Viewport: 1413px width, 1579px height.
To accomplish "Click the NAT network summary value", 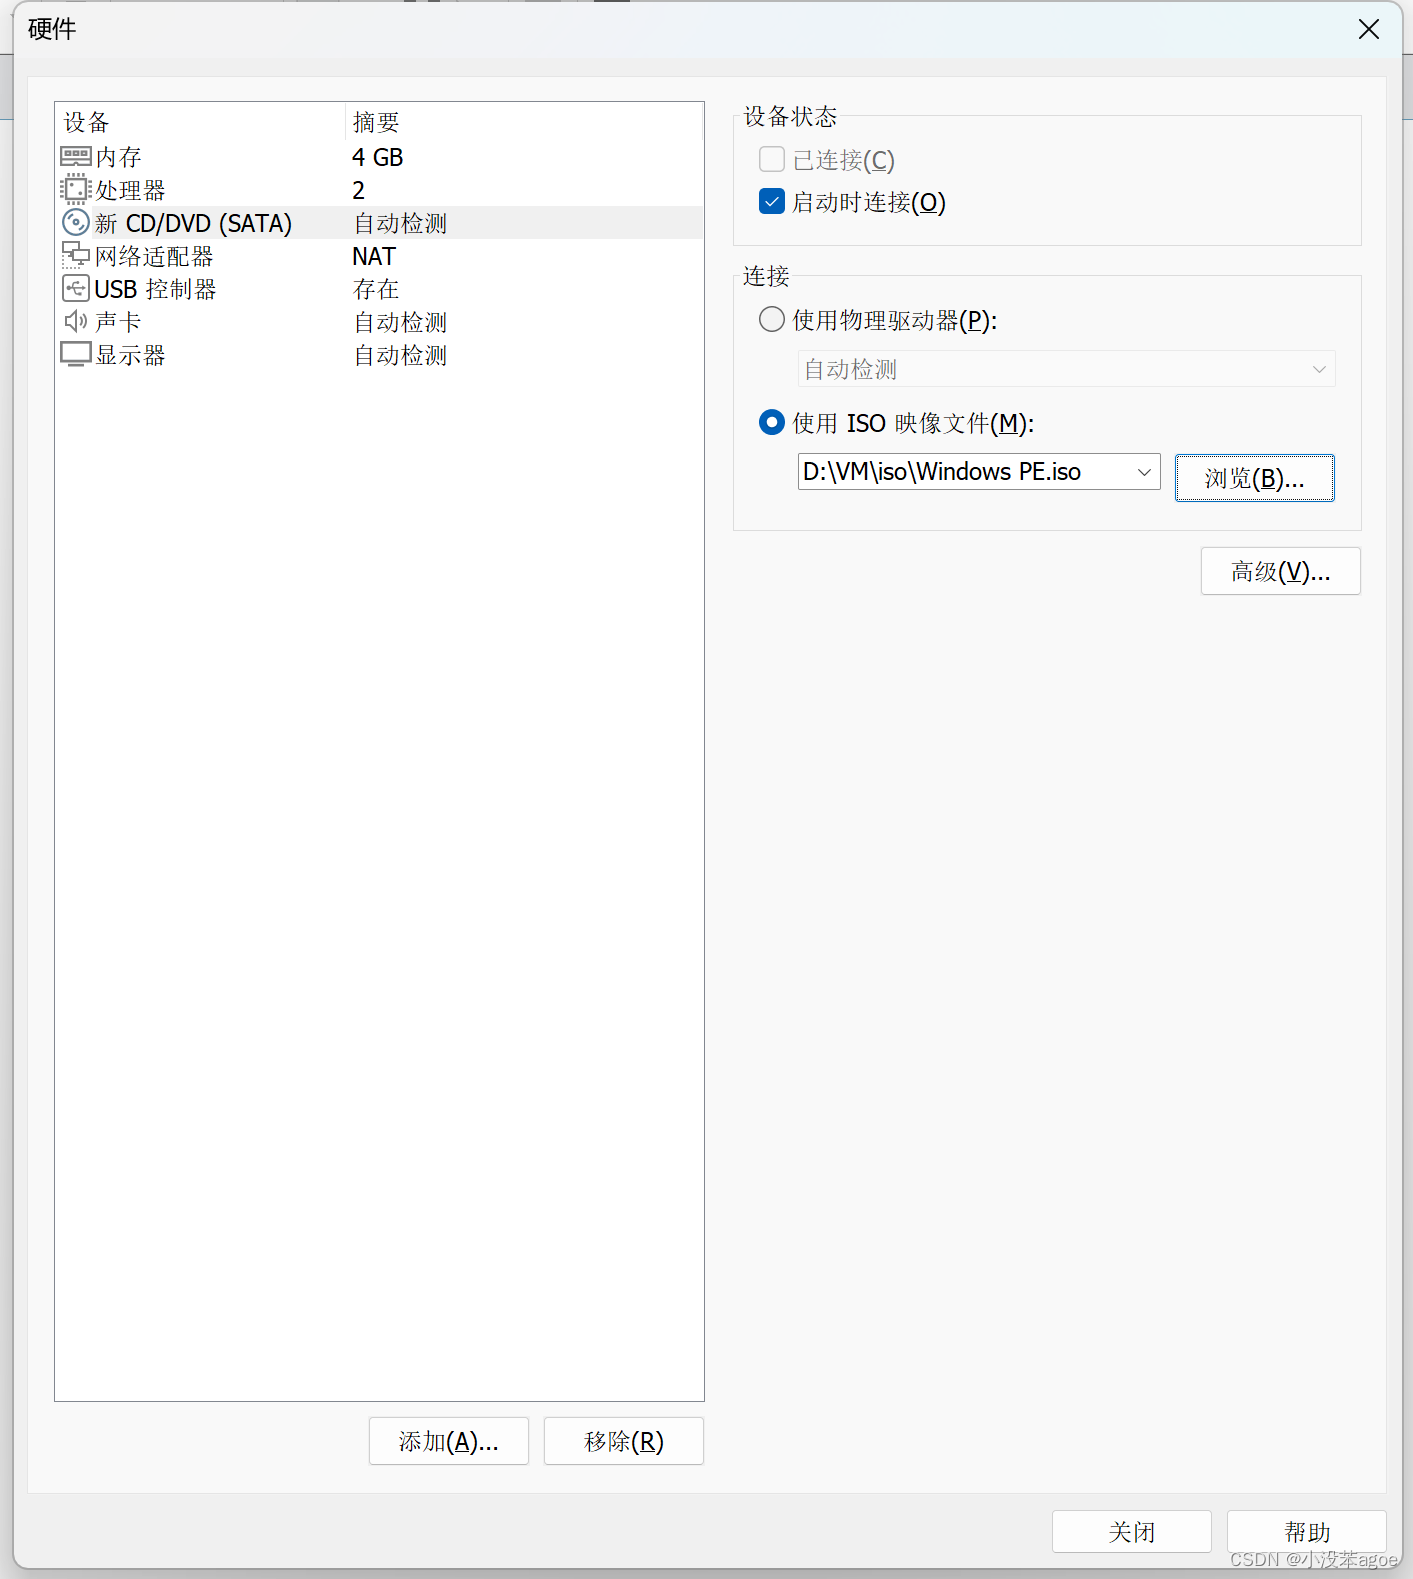I will tap(374, 256).
